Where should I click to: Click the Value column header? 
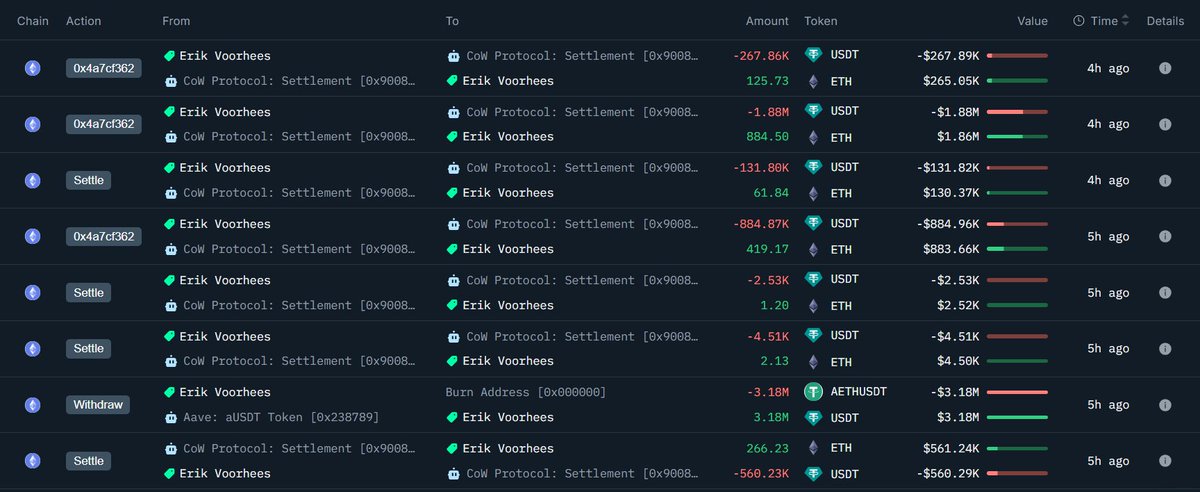pyautogui.click(x=1032, y=21)
